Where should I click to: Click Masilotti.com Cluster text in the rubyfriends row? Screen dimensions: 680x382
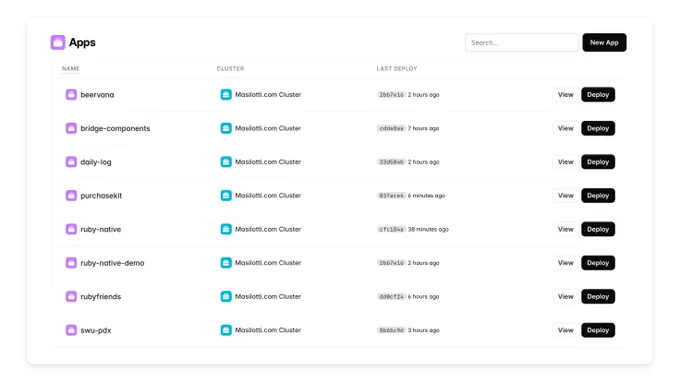coord(268,297)
